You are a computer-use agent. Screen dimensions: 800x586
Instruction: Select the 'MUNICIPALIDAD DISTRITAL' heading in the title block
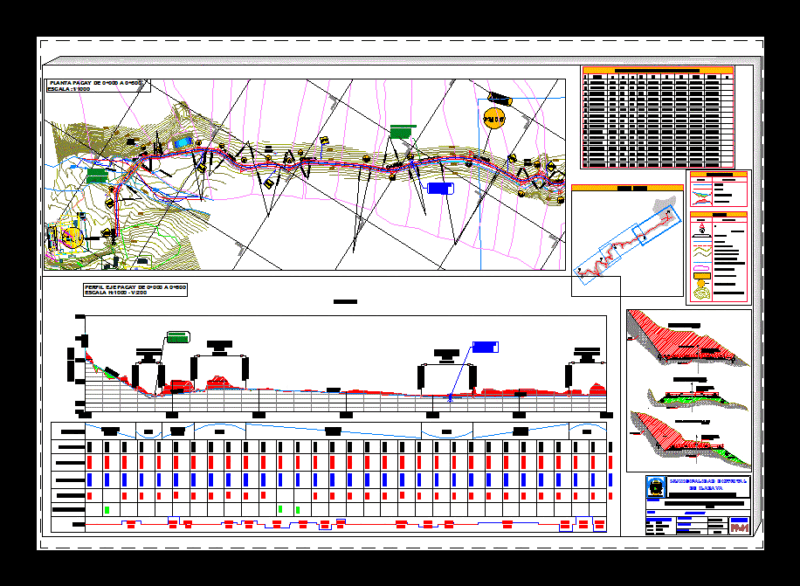708,481
